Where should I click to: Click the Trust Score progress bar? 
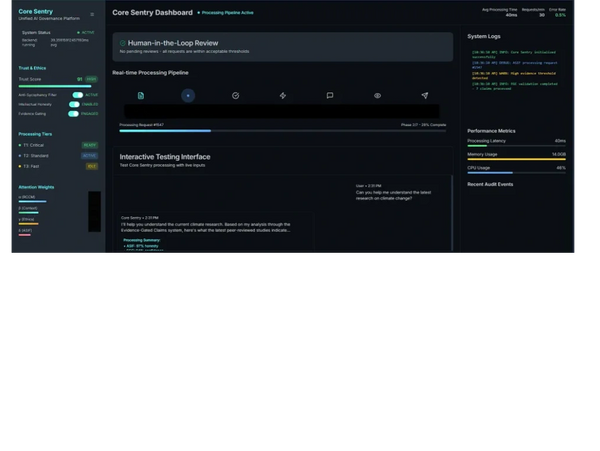click(57, 85)
